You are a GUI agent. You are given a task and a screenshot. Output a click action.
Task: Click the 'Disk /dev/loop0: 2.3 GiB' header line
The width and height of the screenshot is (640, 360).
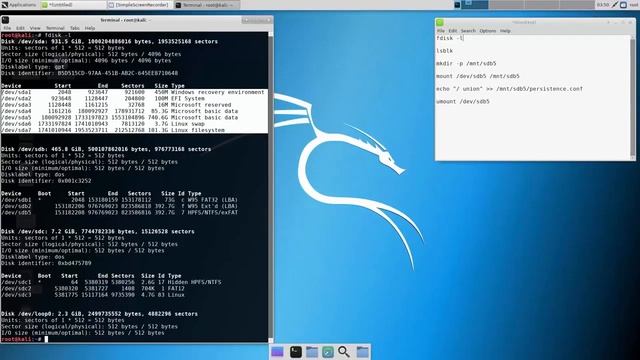click(x=100, y=314)
